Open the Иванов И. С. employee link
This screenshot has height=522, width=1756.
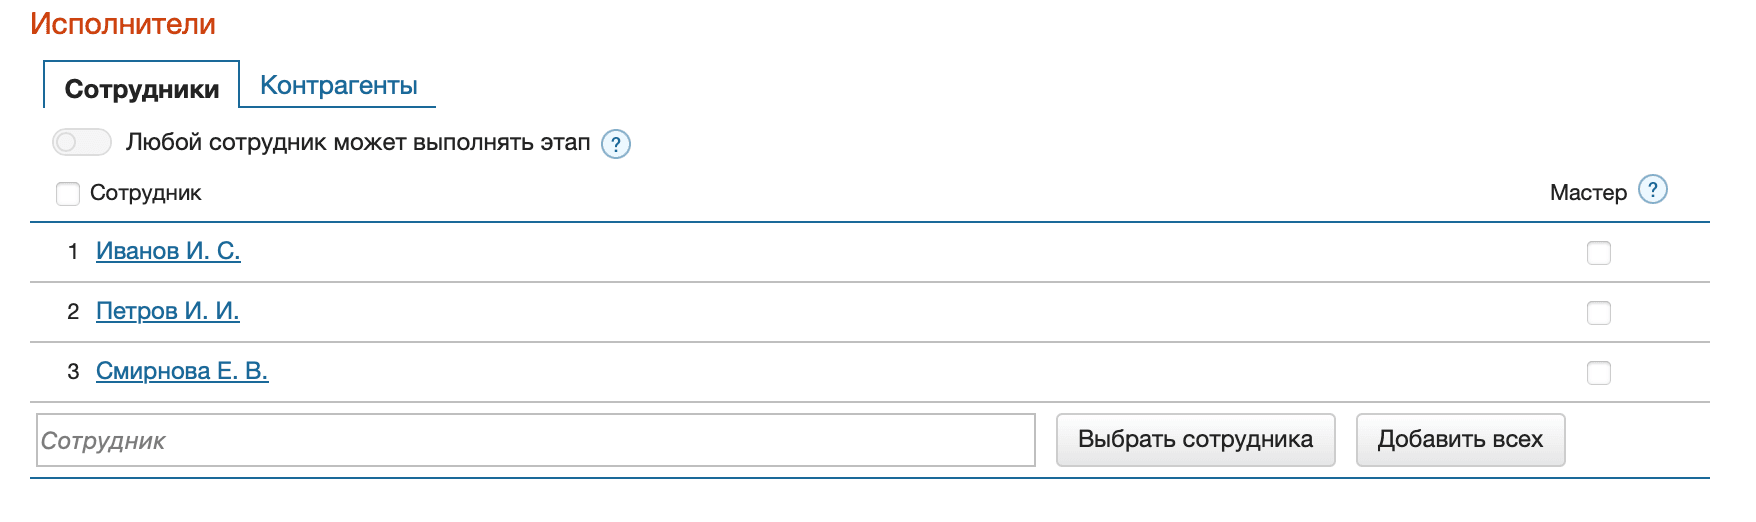pyautogui.click(x=168, y=251)
